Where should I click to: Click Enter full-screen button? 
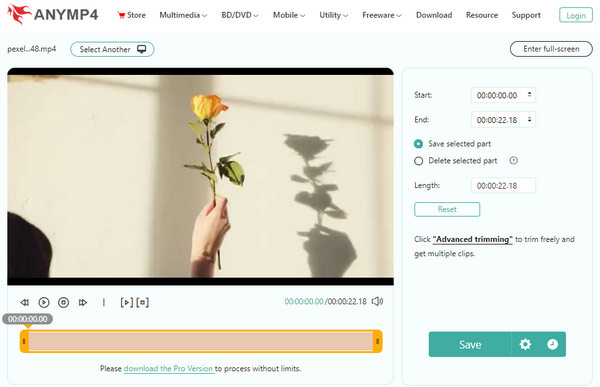coord(551,49)
